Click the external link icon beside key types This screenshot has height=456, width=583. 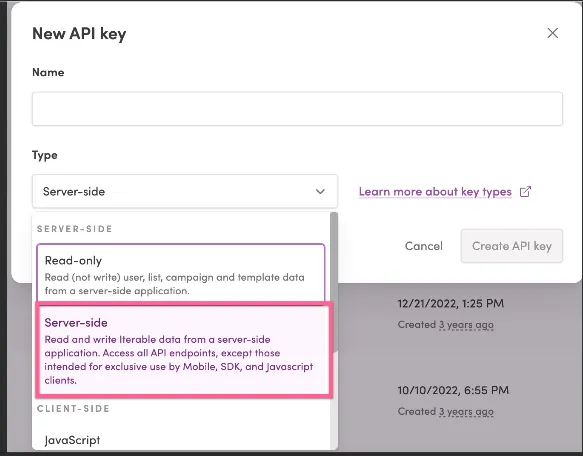[525, 192]
